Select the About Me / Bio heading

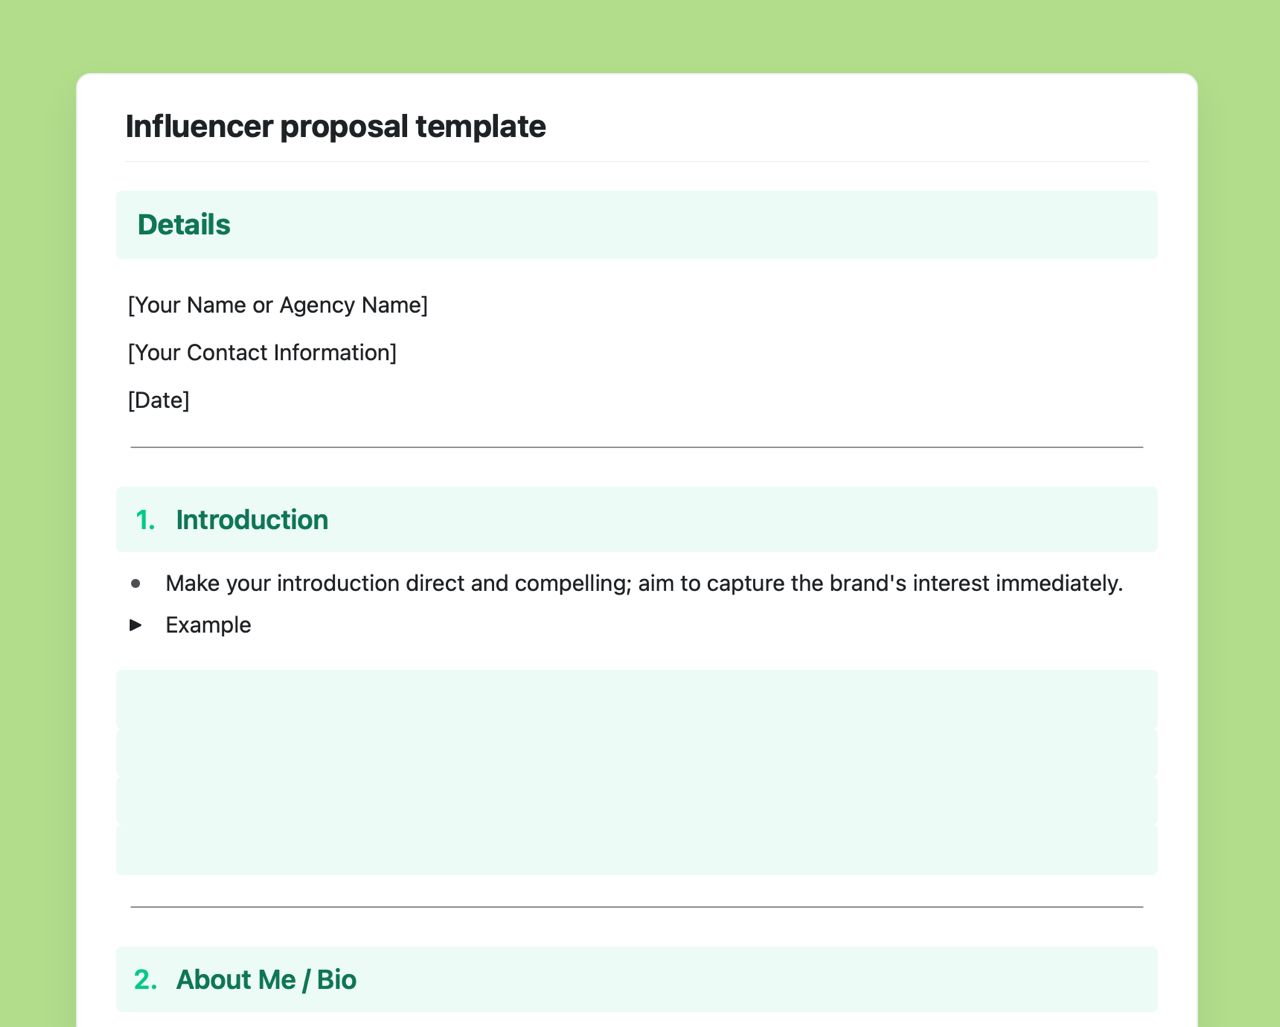pyautogui.click(x=266, y=980)
